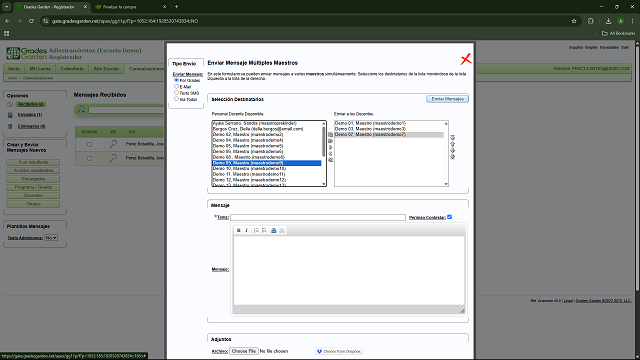The image size is (640, 360).
Task: Open browser extensions puzzle icon
Action: coord(591,21)
